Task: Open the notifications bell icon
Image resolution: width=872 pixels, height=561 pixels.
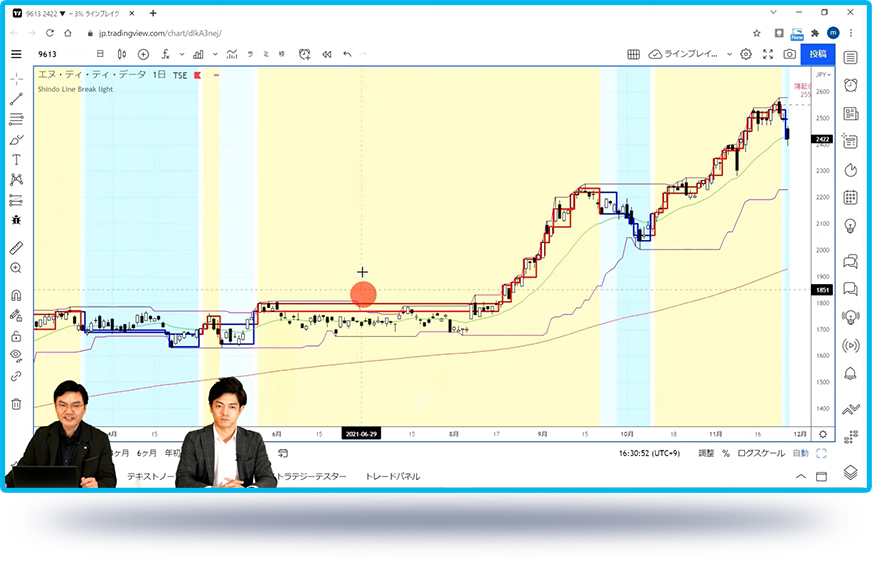Action: tap(850, 373)
